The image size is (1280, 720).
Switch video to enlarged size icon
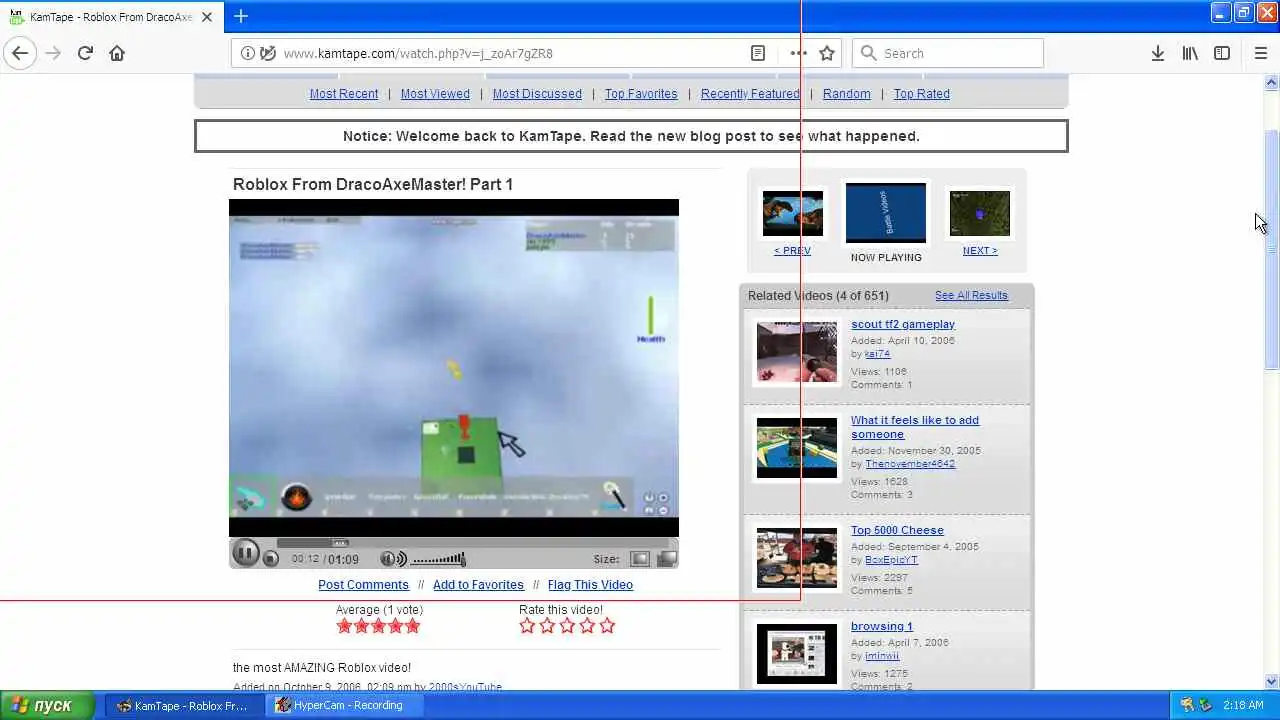[666, 559]
